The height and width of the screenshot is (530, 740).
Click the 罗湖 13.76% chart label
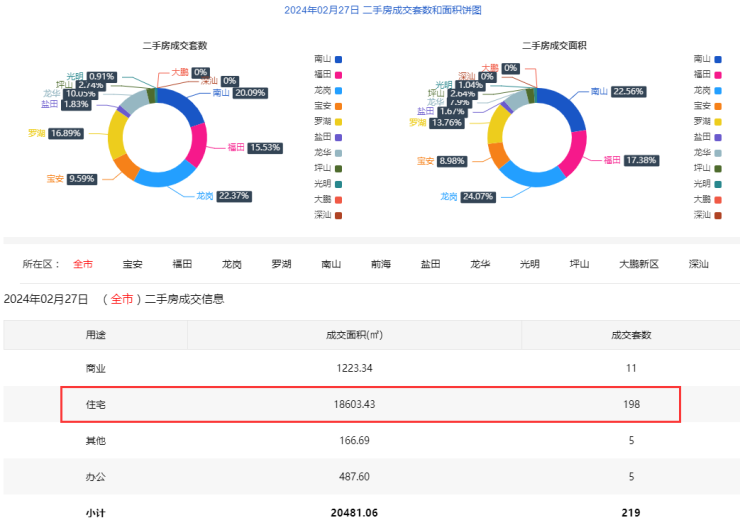click(x=437, y=123)
